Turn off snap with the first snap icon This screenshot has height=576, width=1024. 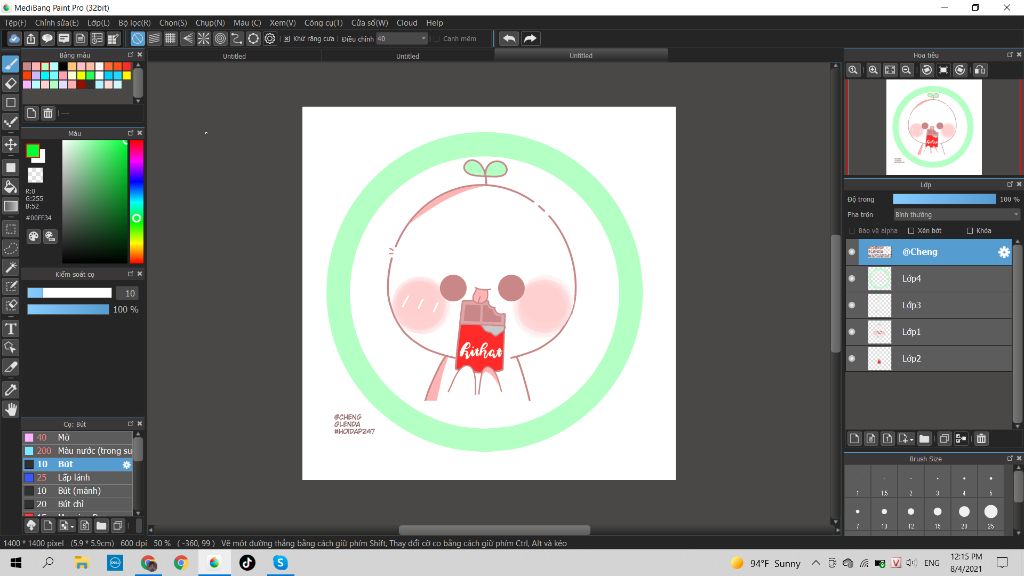coord(137,39)
